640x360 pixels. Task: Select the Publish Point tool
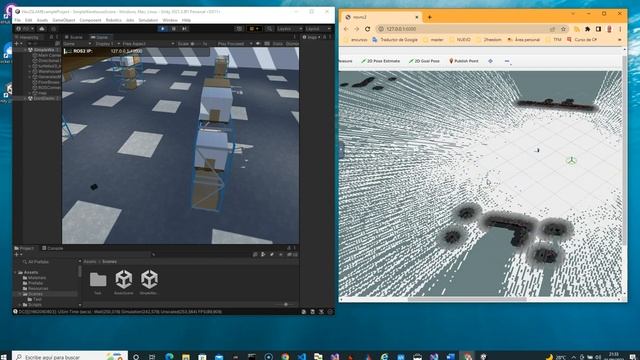(x=463, y=61)
